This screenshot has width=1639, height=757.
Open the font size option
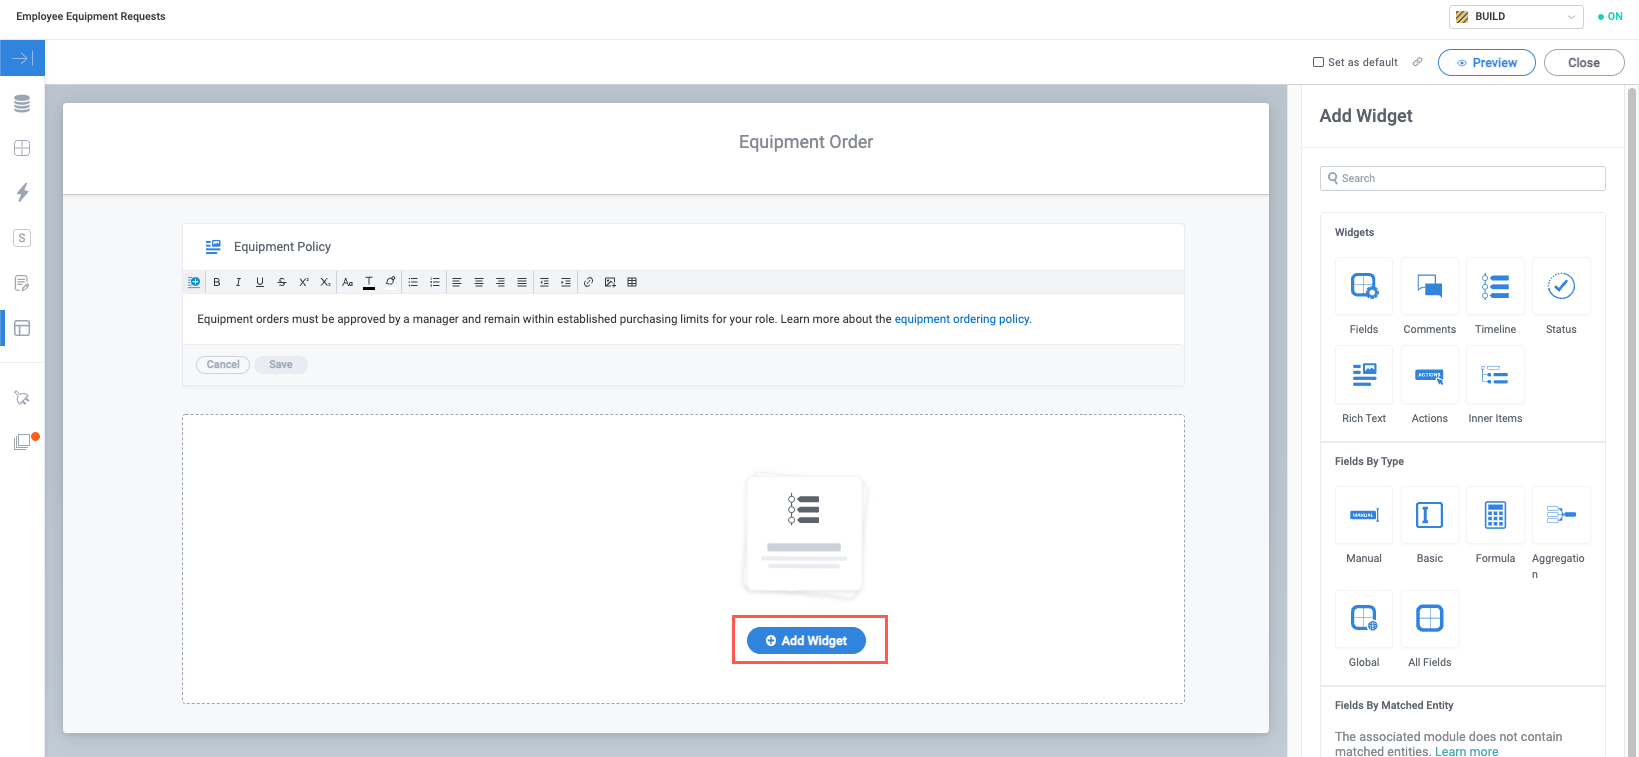(x=348, y=282)
